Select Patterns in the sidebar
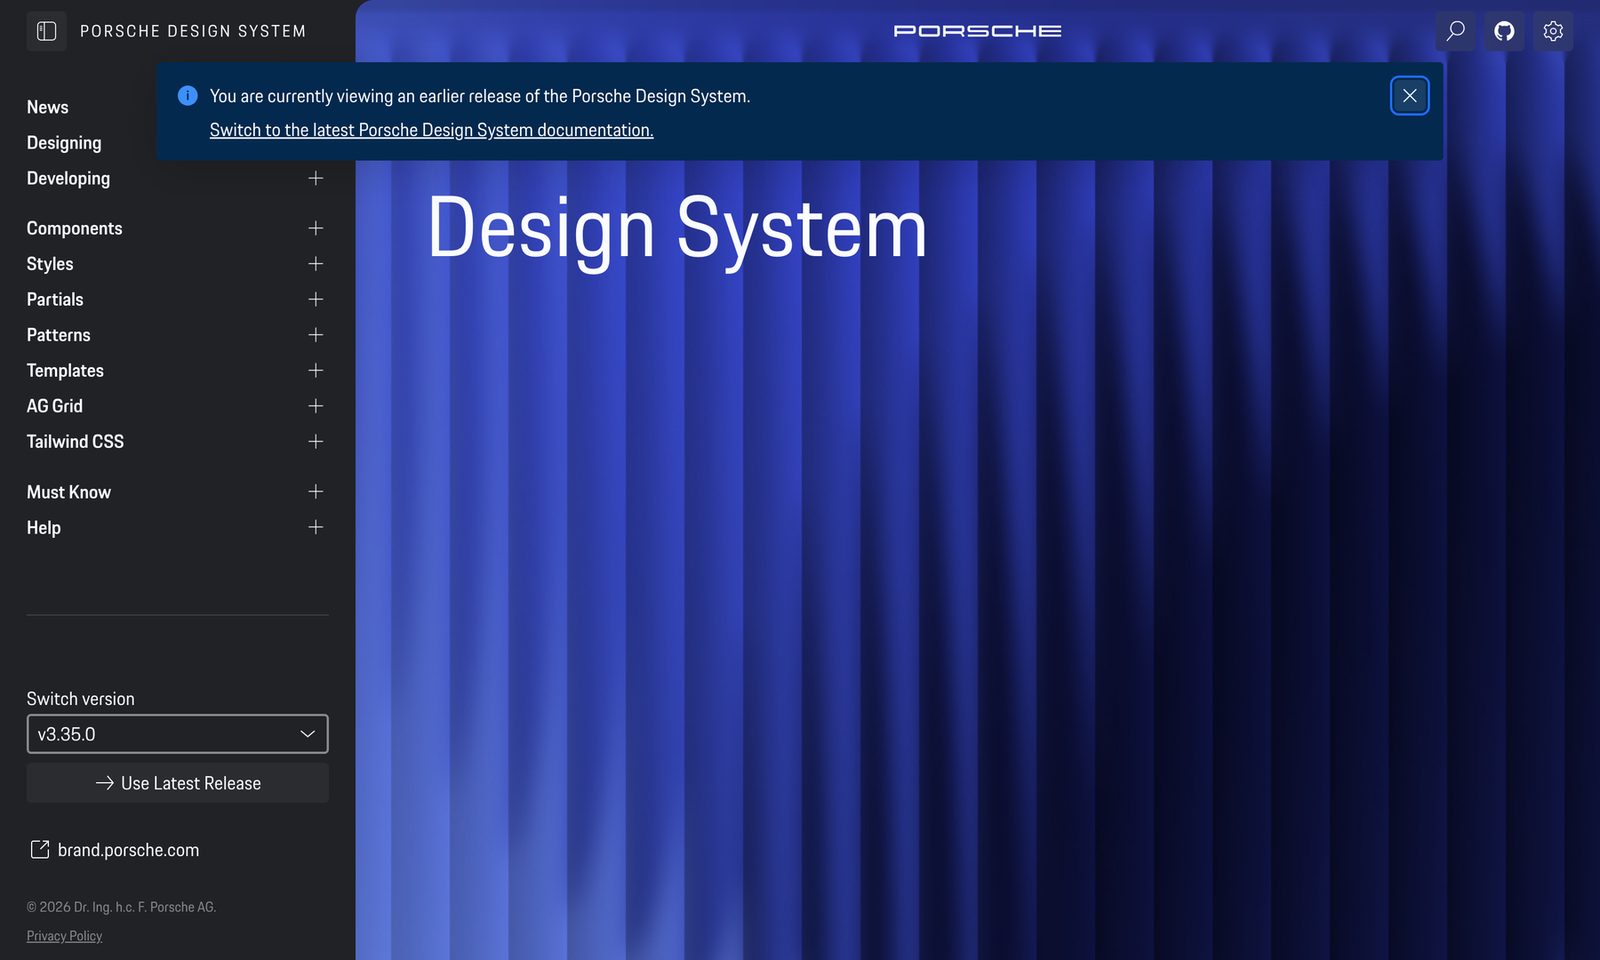The width and height of the screenshot is (1600, 960). click(x=58, y=335)
